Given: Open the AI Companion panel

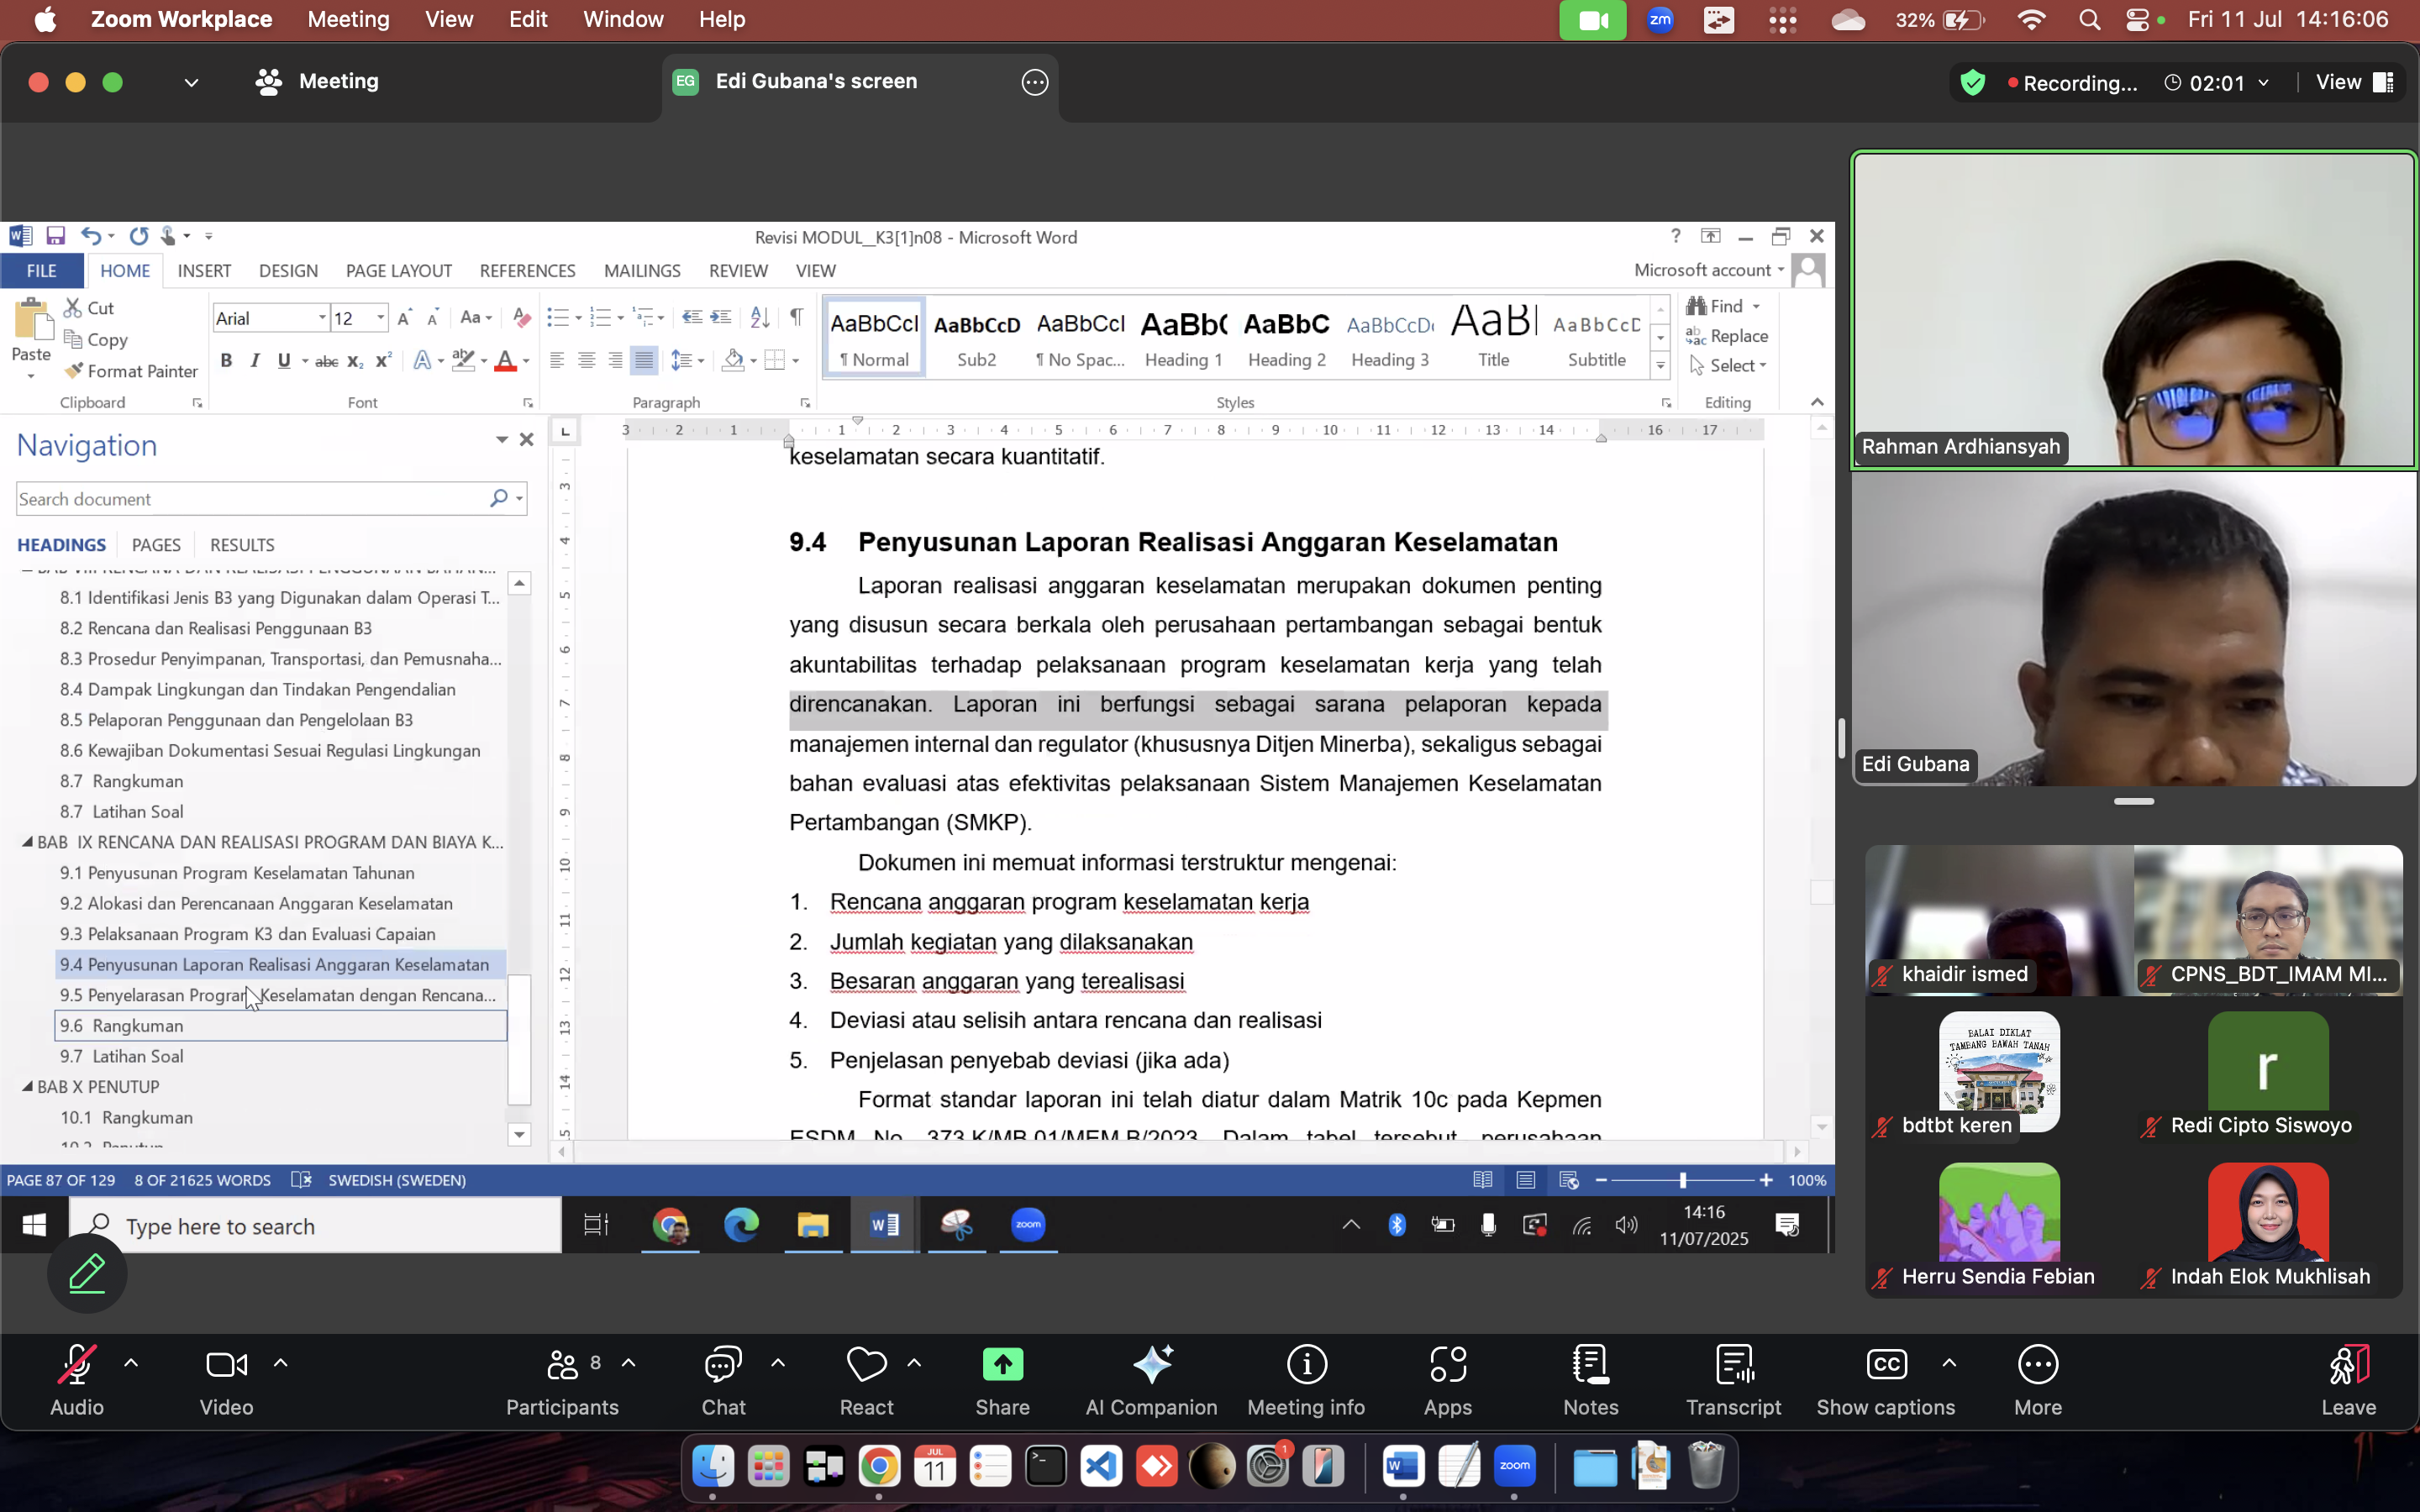Looking at the screenshot, I should tap(1151, 1380).
